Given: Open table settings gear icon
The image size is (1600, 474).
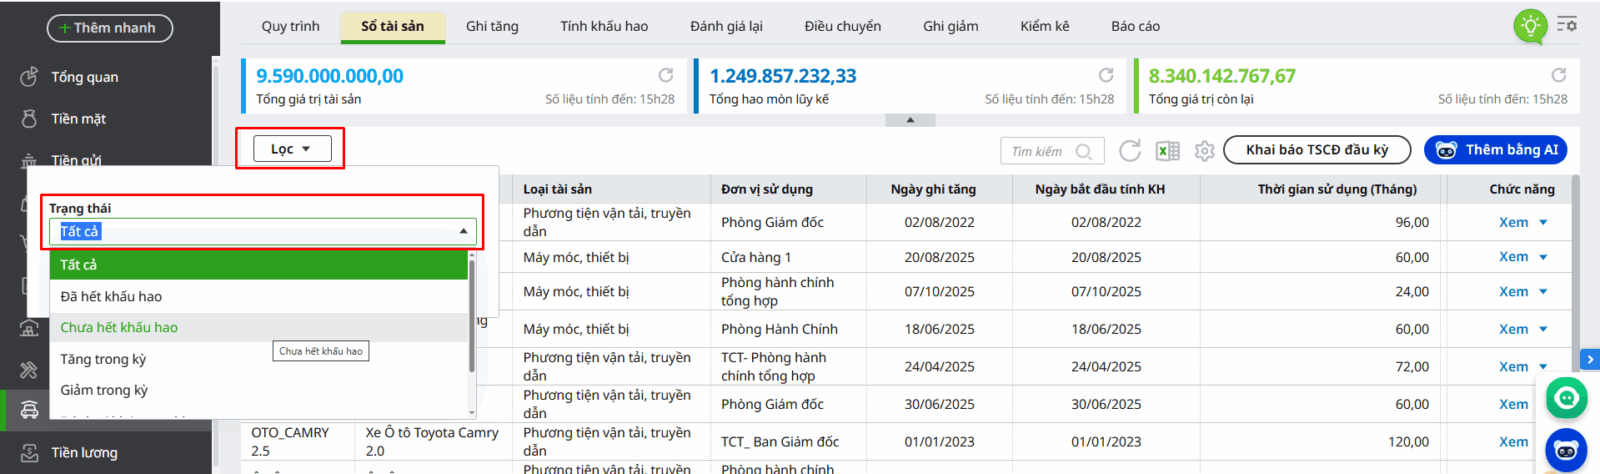Looking at the screenshot, I should (1204, 151).
